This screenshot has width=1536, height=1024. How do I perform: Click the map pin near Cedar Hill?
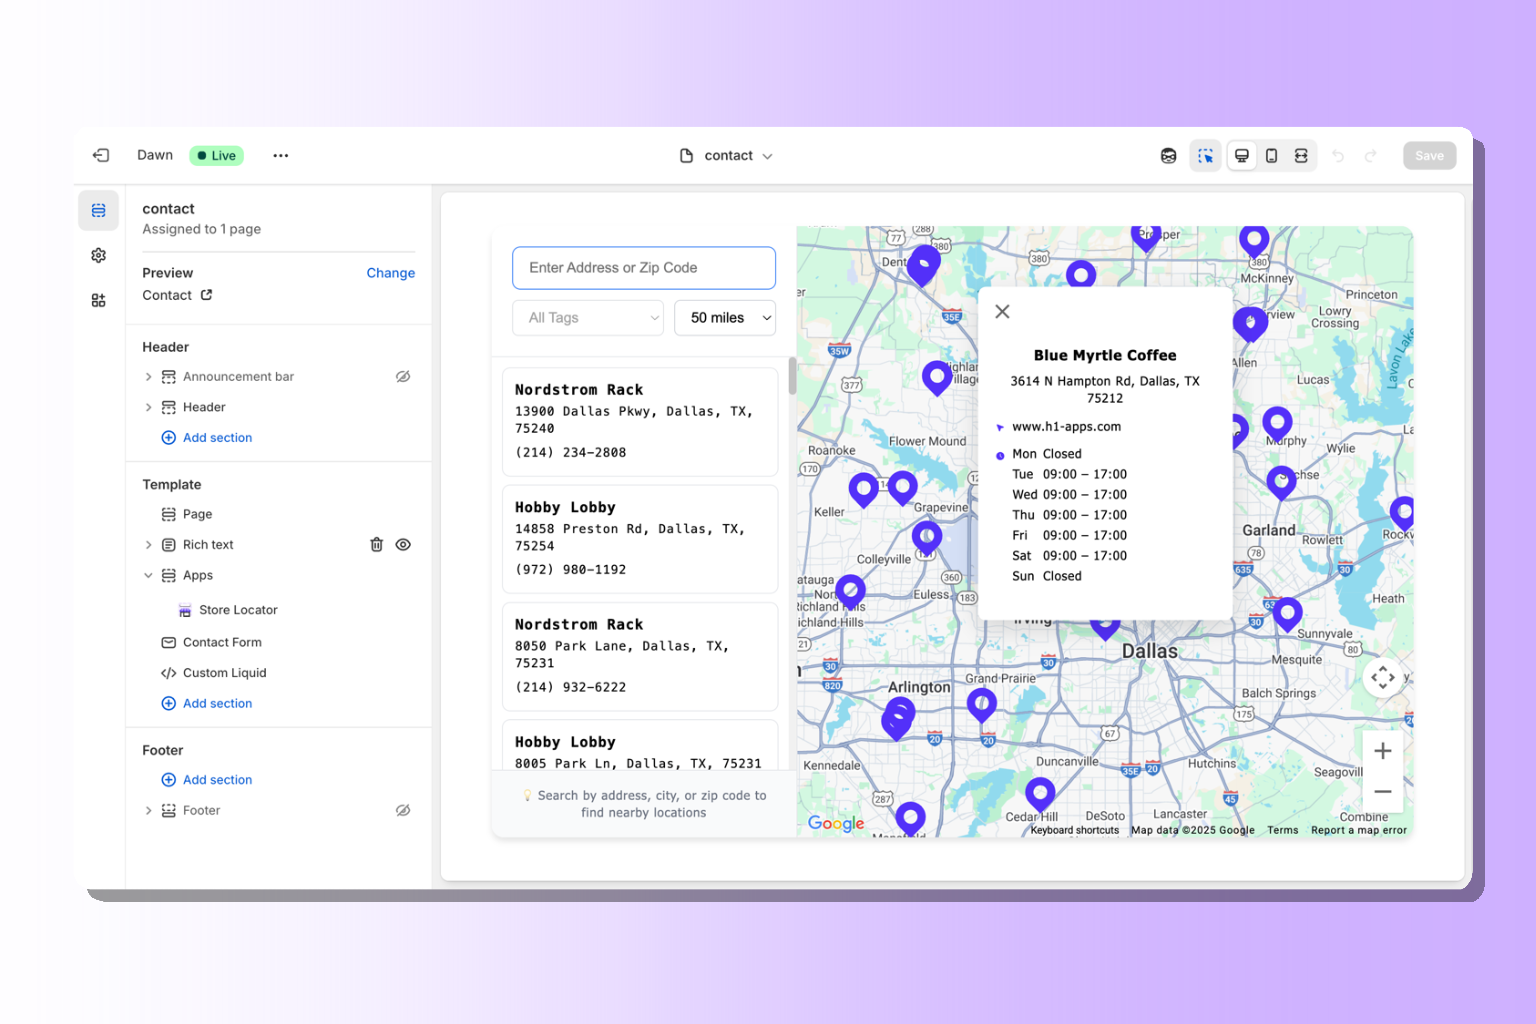tap(1040, 794)
